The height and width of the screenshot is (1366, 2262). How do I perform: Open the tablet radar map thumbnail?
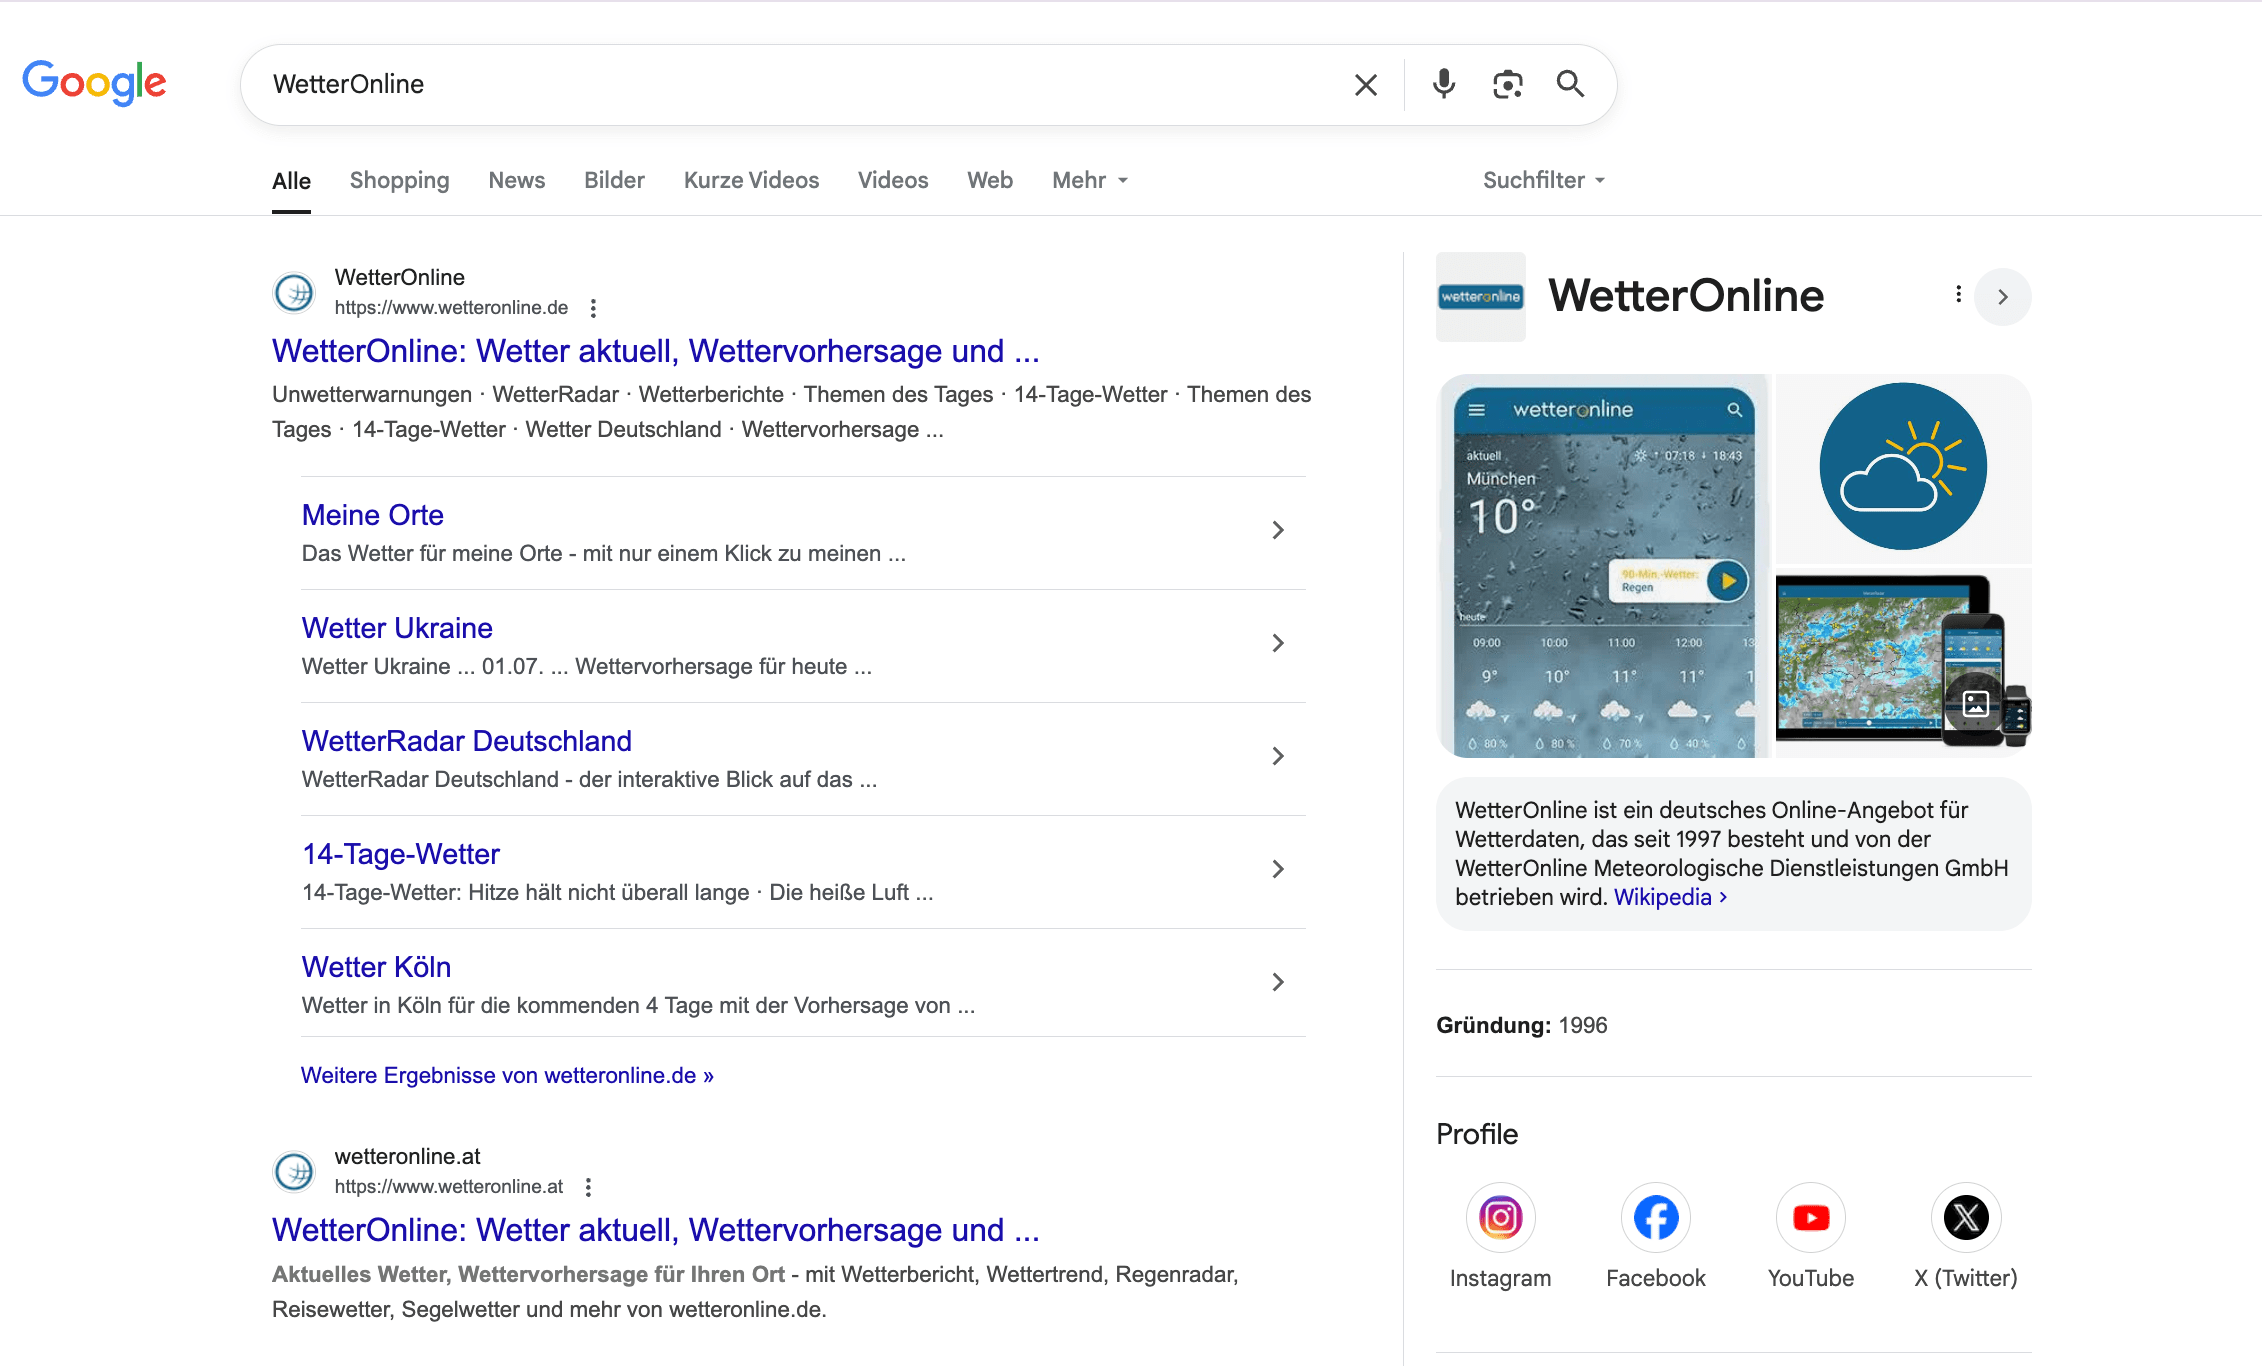pyautogui.click(x=1904, y=663)
